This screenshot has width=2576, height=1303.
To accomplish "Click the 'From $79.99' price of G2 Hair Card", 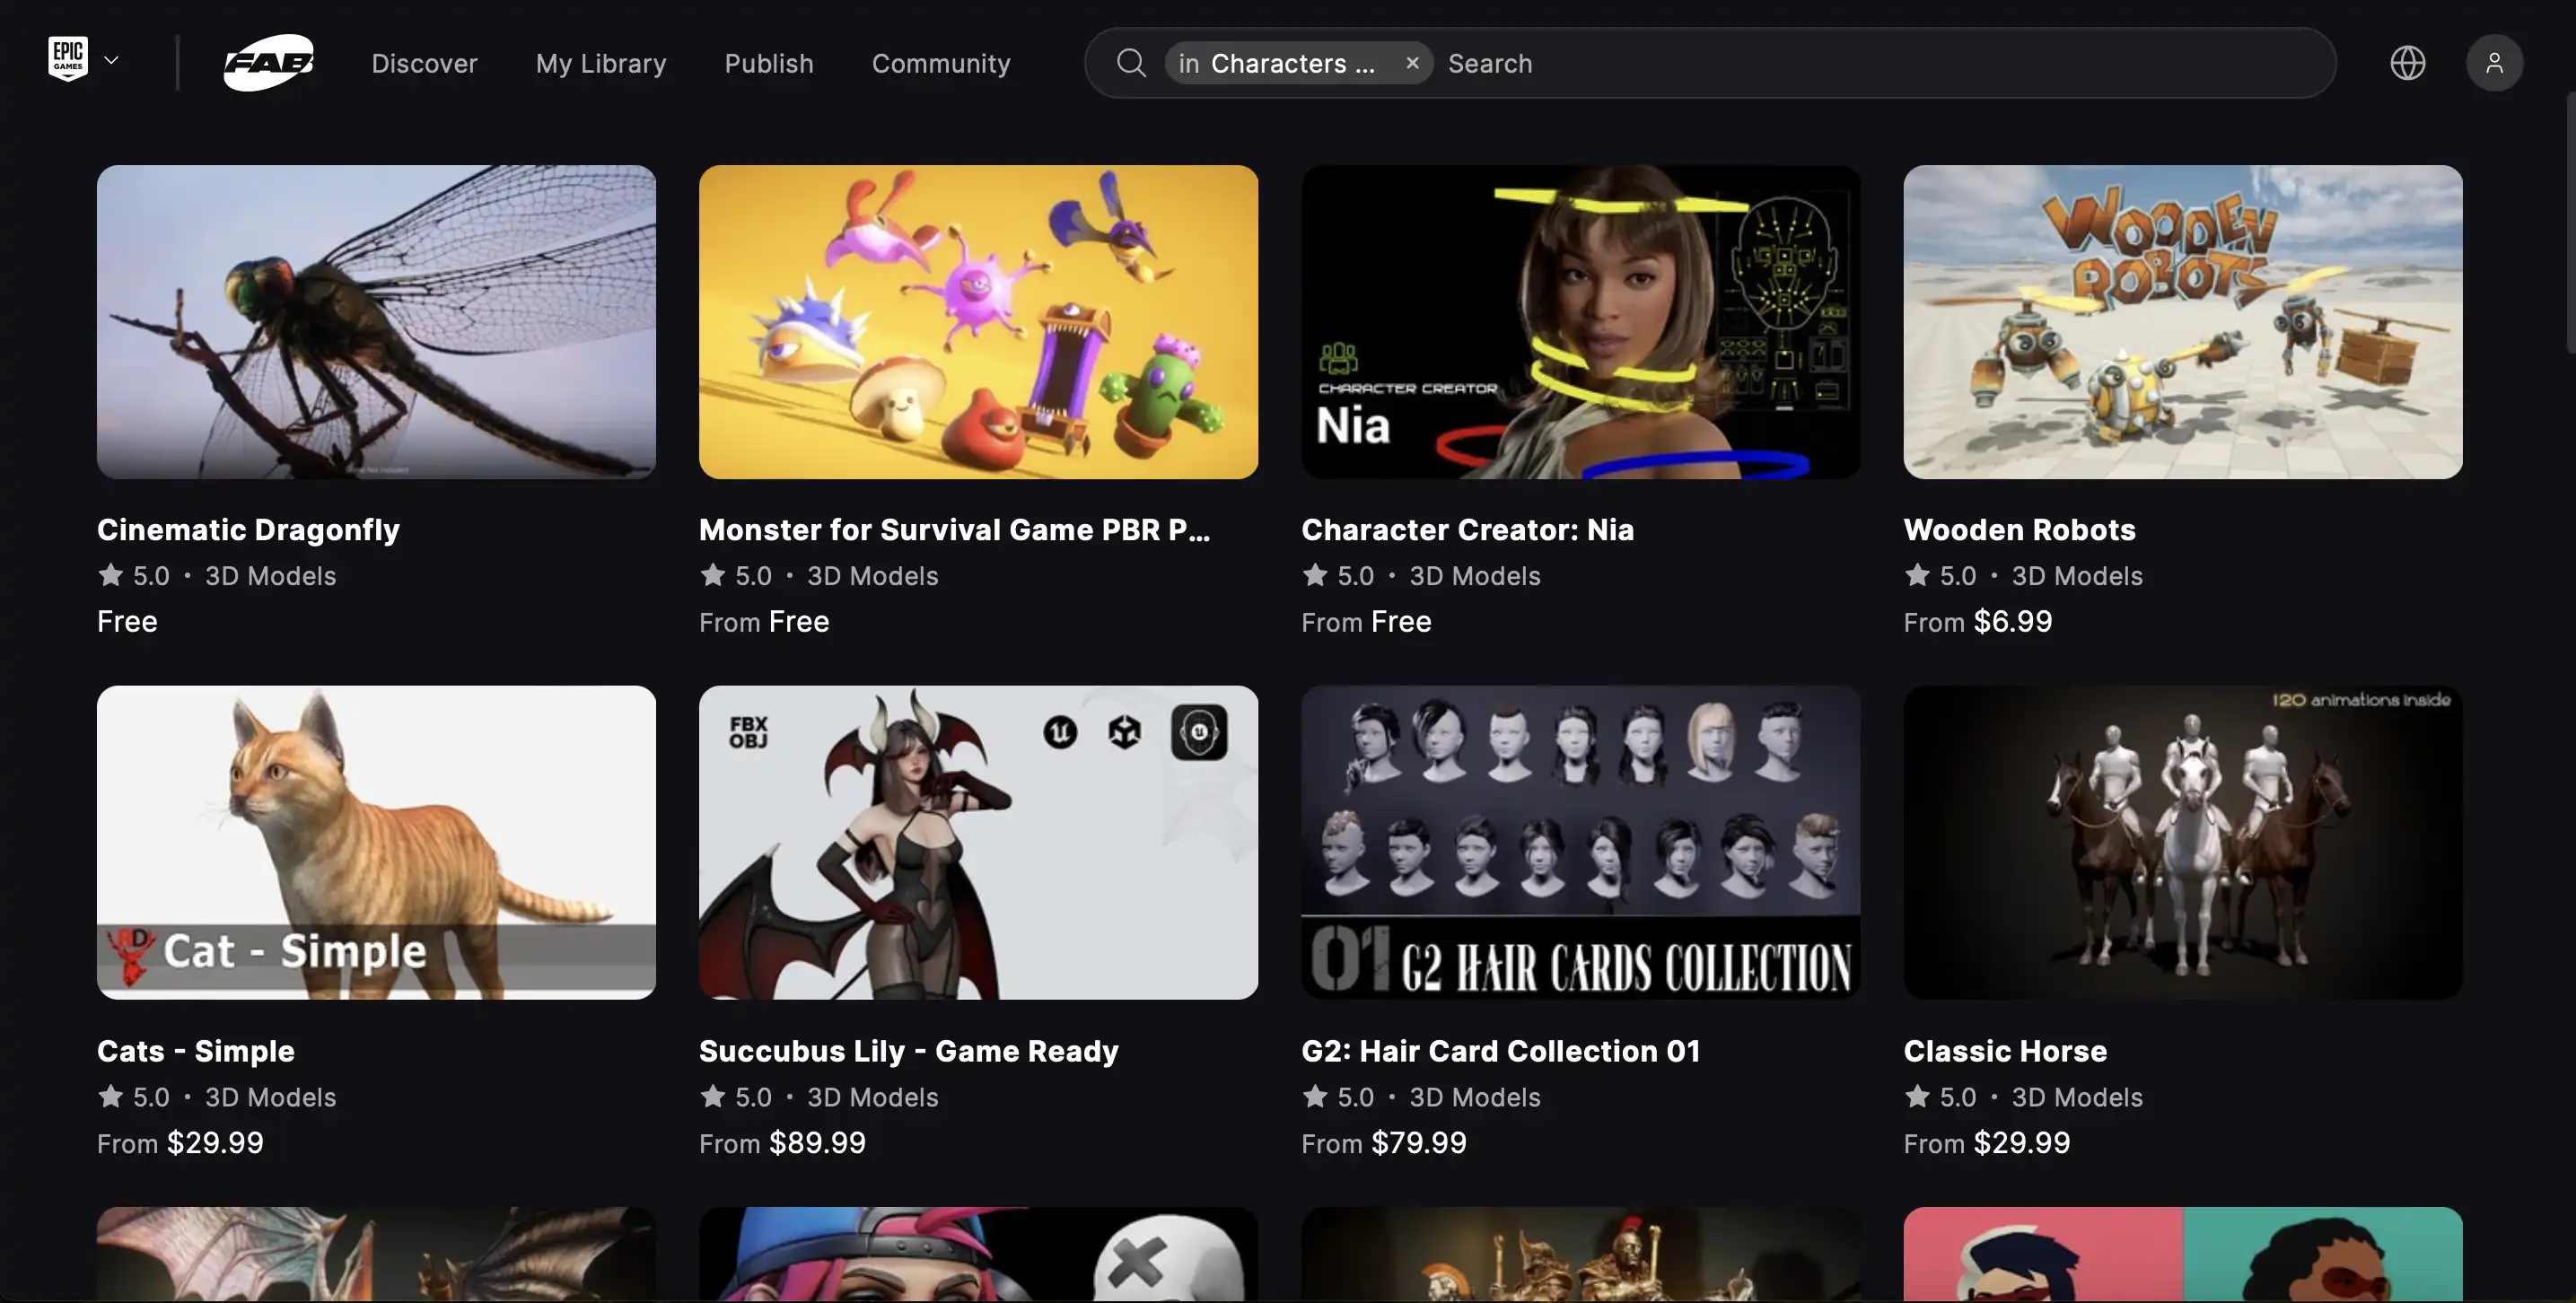I will click(x=1384, y=1142).
